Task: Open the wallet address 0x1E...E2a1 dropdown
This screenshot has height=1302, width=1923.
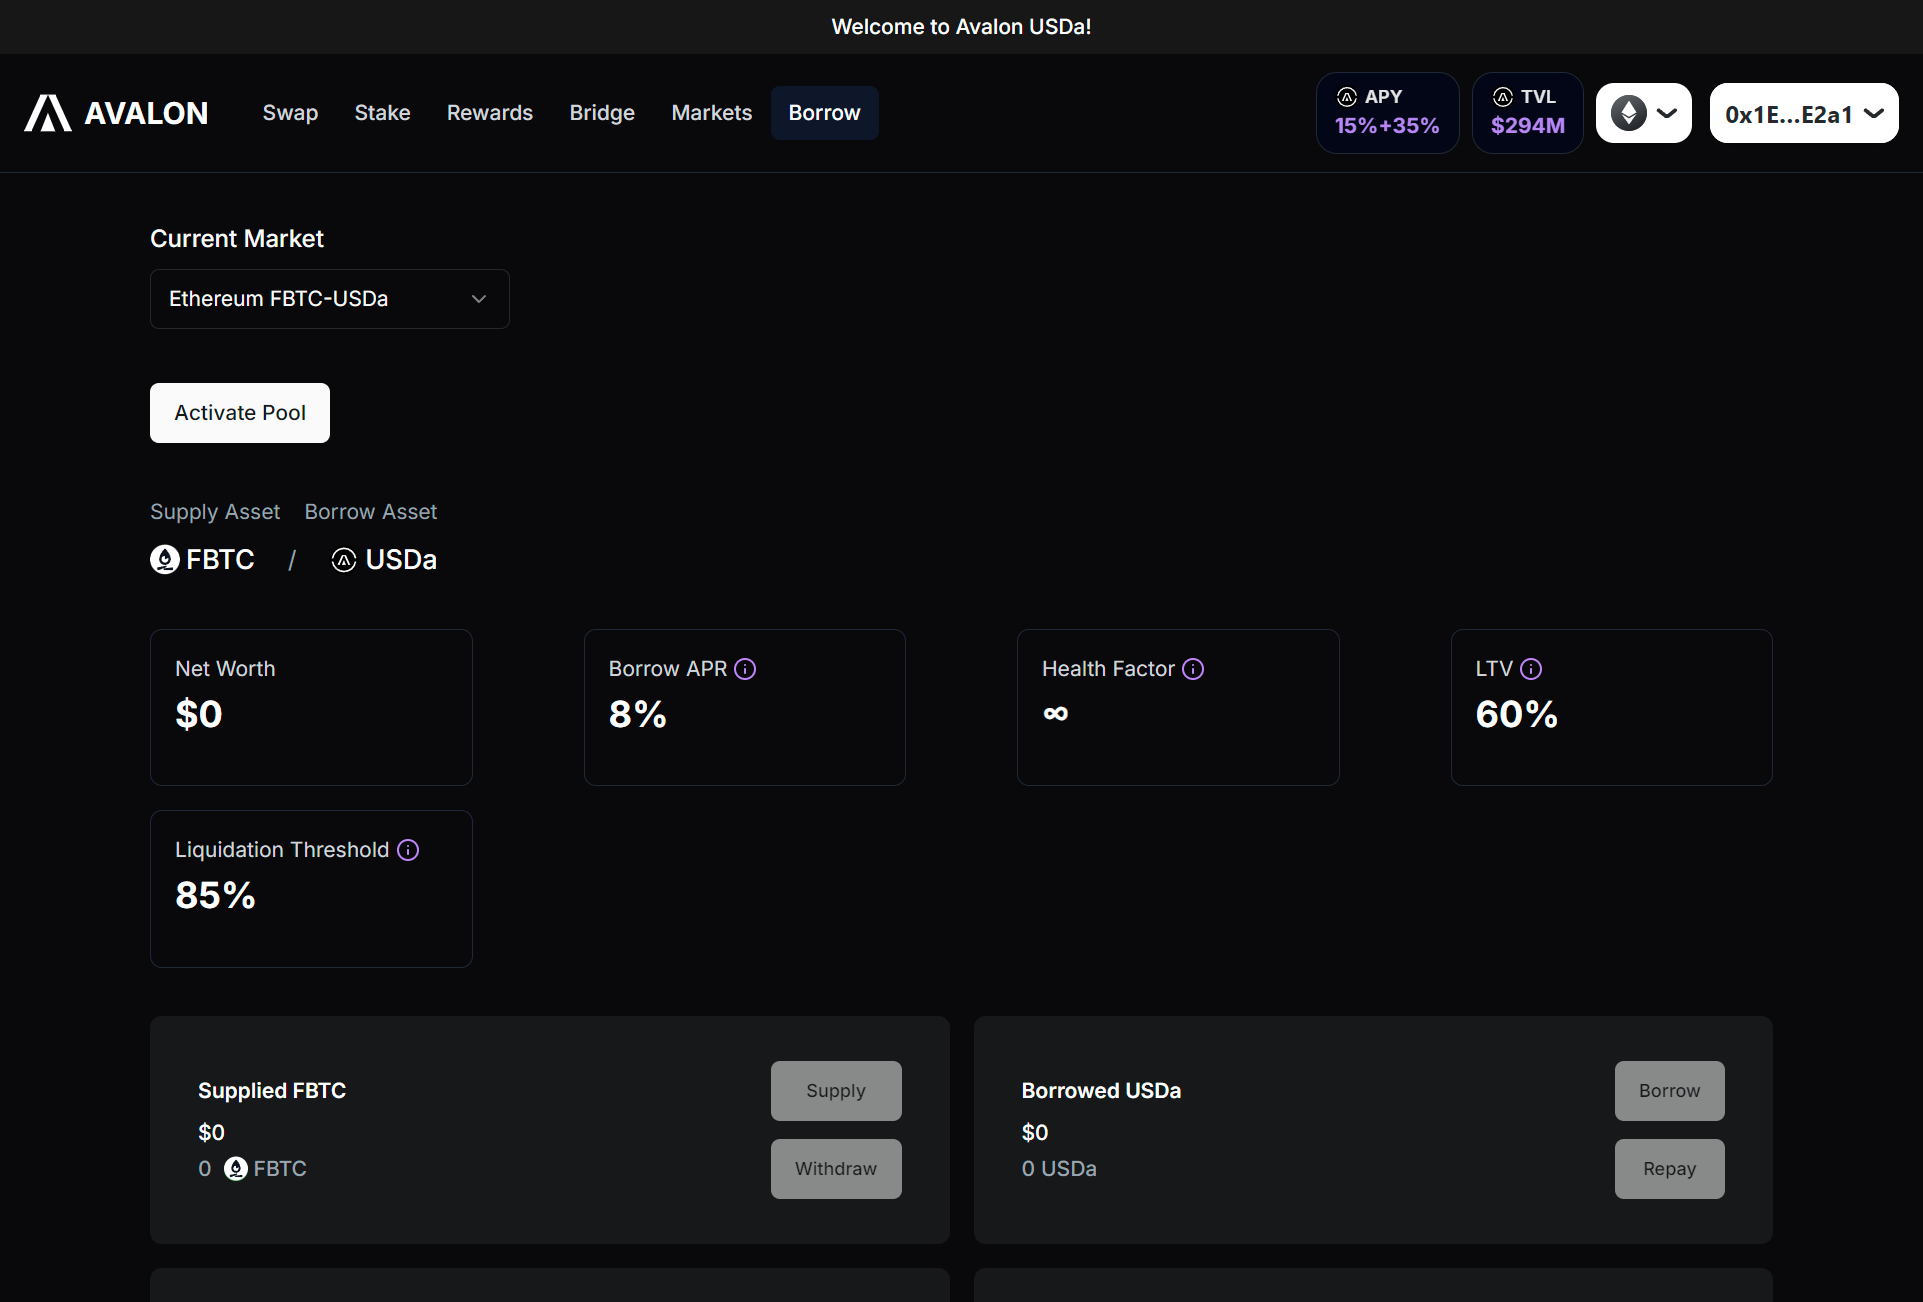Action: point(1802,113)
